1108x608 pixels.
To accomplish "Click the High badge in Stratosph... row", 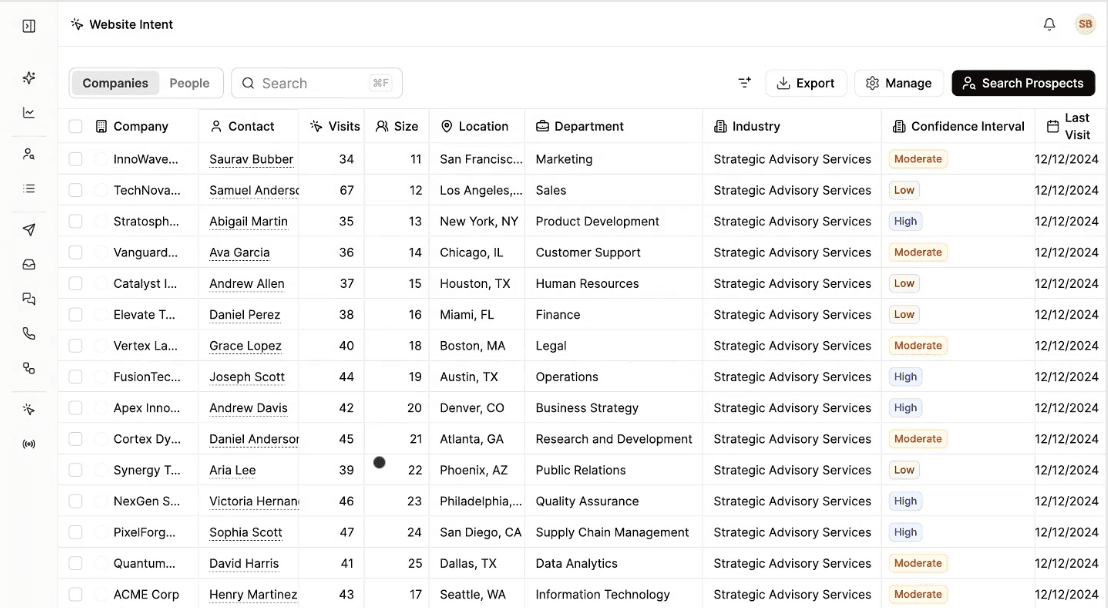I will pos(905,221).
